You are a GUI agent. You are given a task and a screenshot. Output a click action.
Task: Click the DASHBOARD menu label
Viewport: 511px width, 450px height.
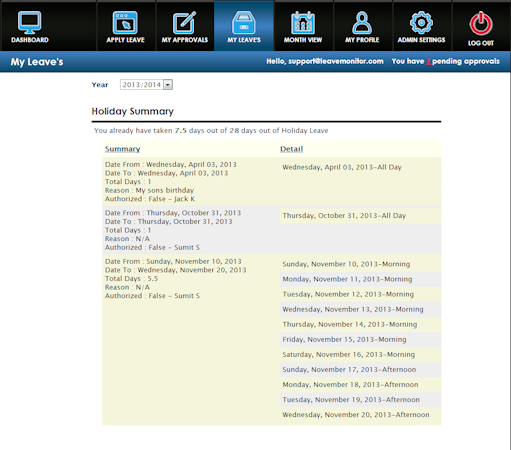[x=30, y=40]
